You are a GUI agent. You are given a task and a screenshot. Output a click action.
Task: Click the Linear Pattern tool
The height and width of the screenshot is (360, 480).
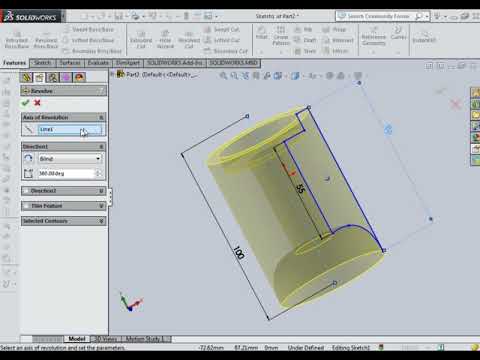[281, 36]
